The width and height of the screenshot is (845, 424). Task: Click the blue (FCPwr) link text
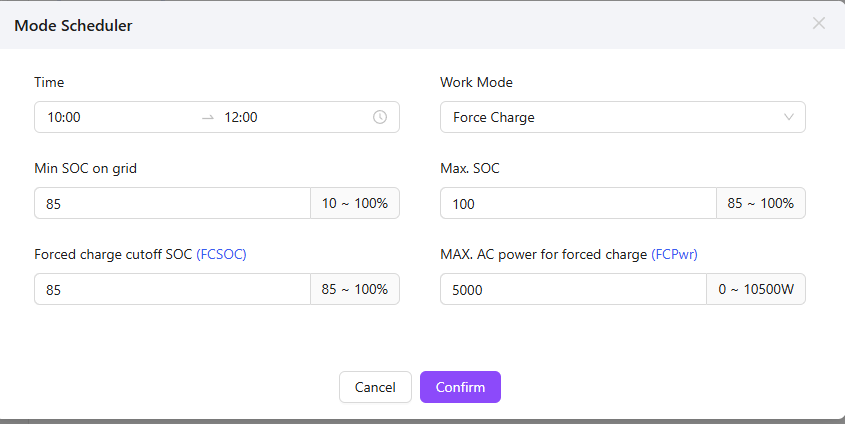tap(674, 255)
